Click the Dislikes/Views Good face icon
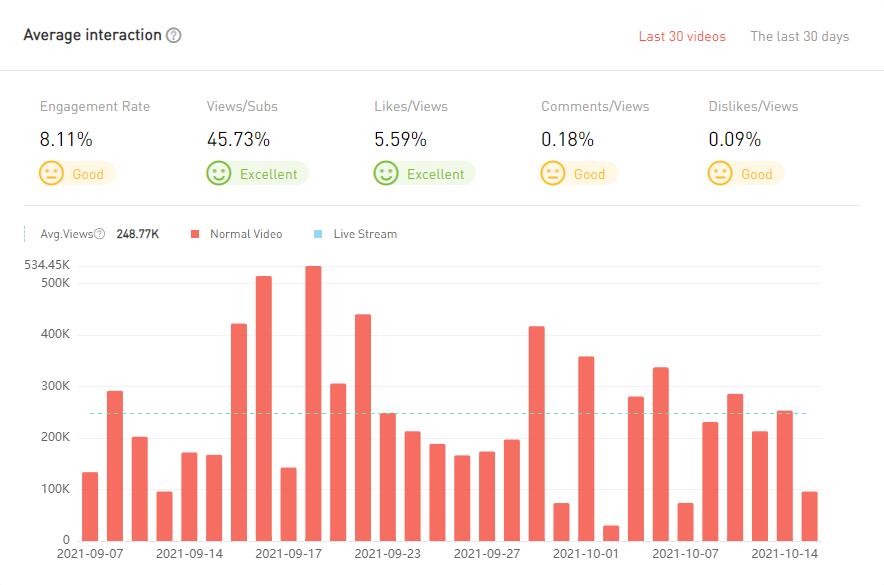This screenshot has width=884, height=585. [x=720, y=174]
